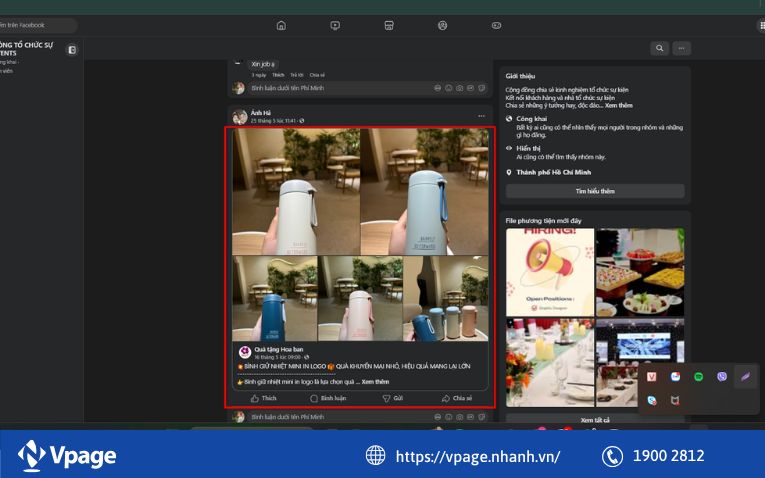Click the comment box above Ánh Hà's post

(368, 88)
